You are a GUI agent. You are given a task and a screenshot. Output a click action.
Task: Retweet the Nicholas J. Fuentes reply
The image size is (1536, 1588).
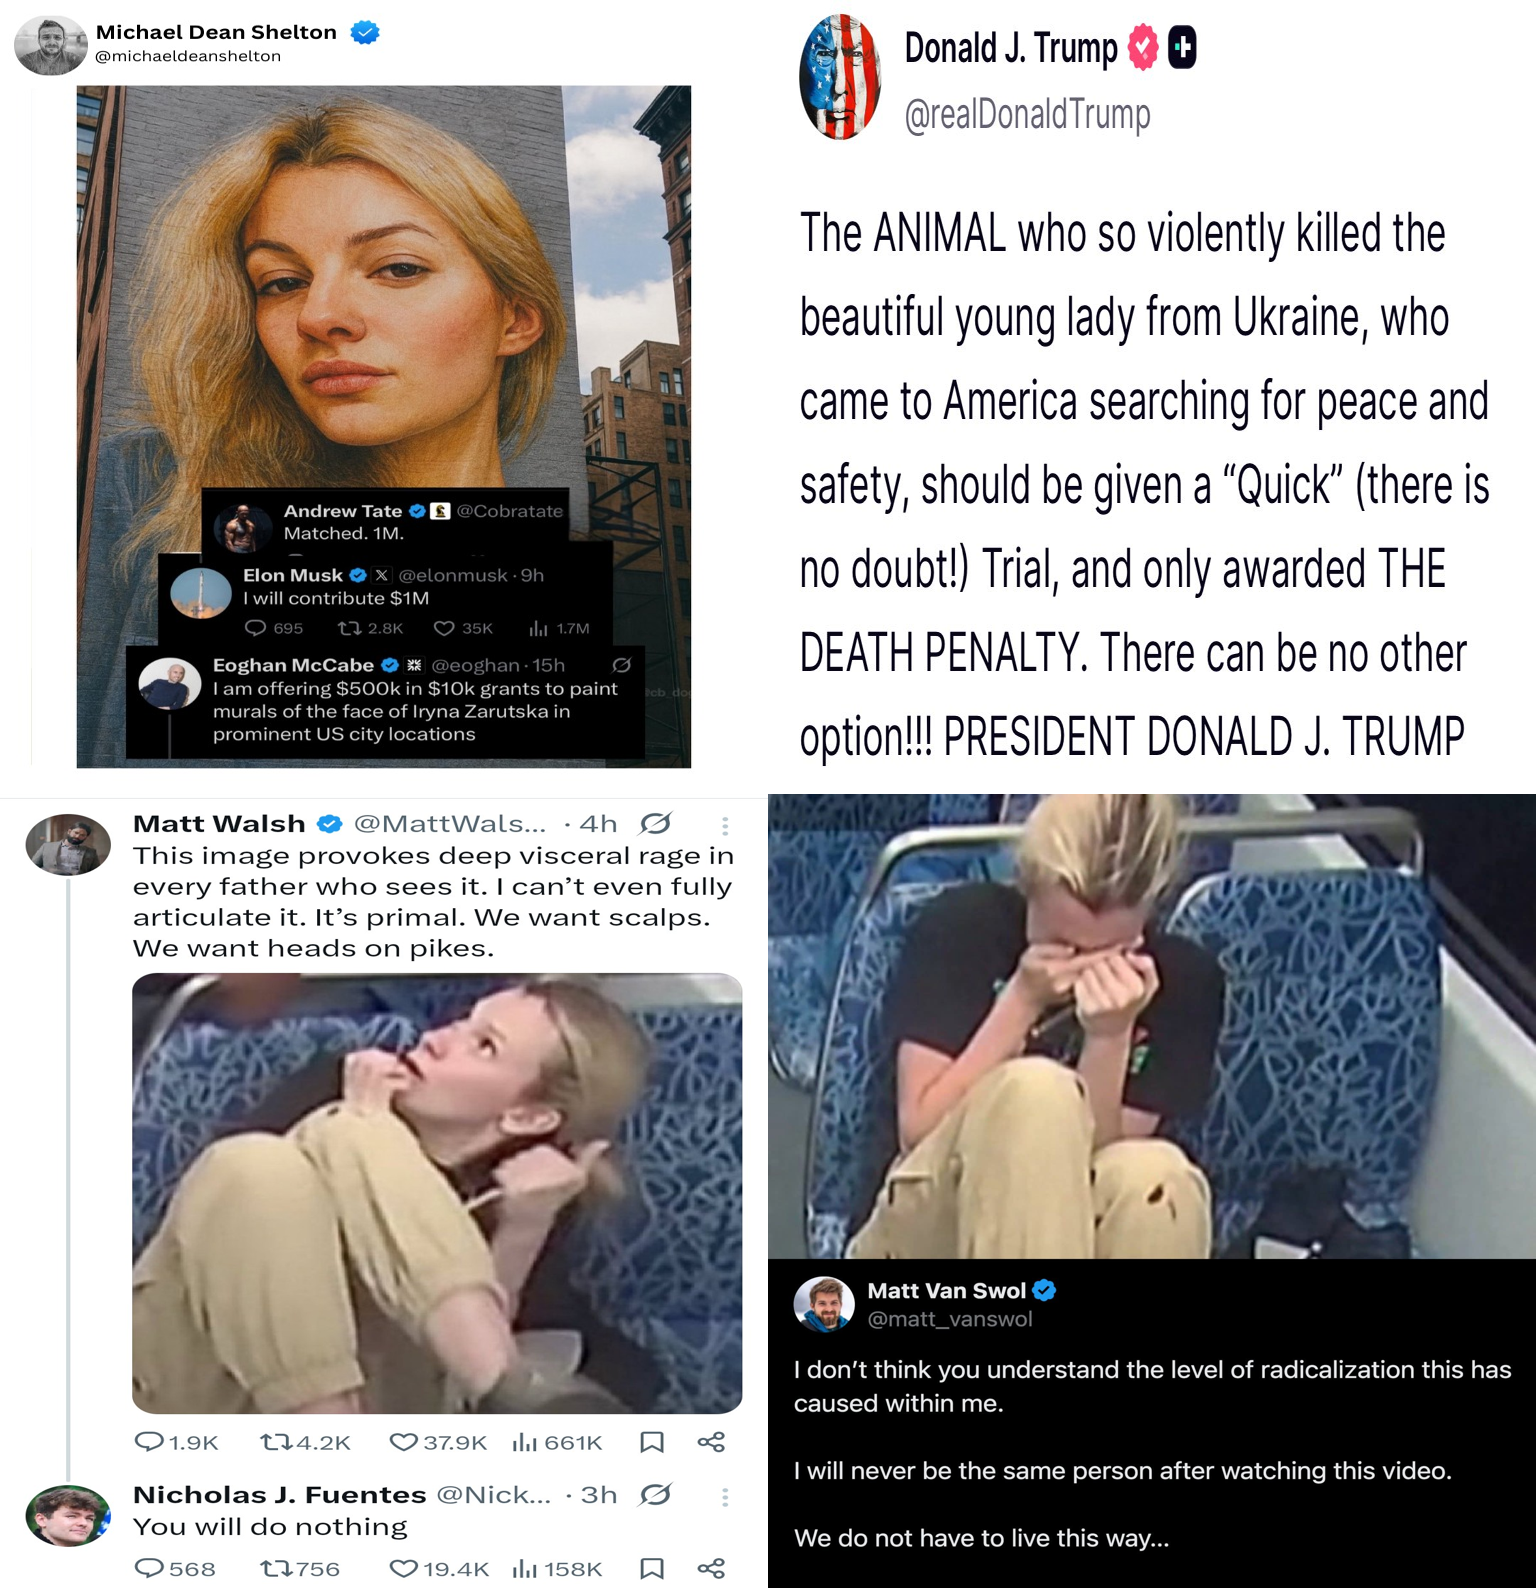(272, 1568)
